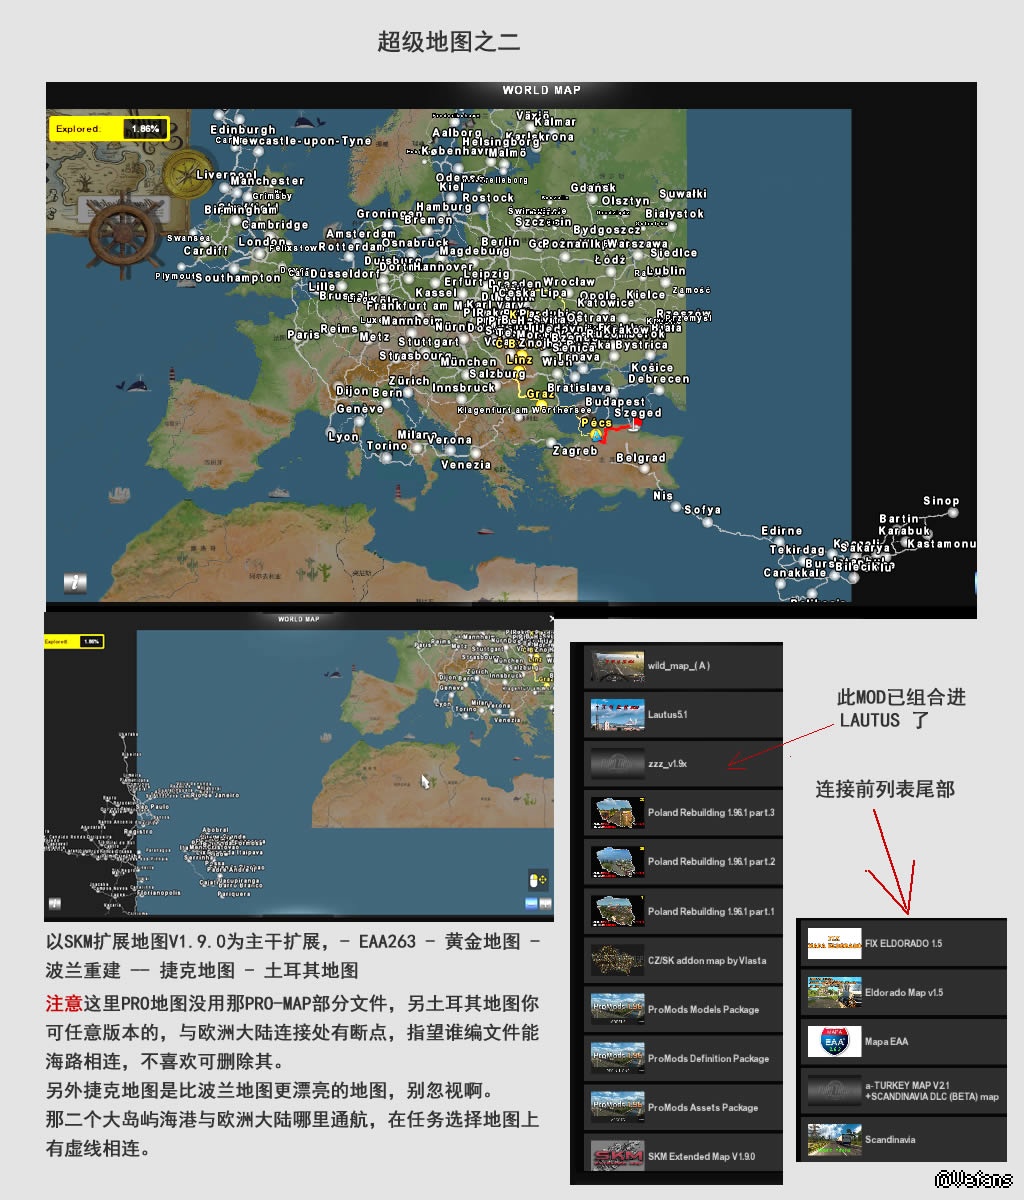Image resolution: width=1024 pixels, height=1200 pixels.
Task: Click Cardiff city label
Action: 206,252
